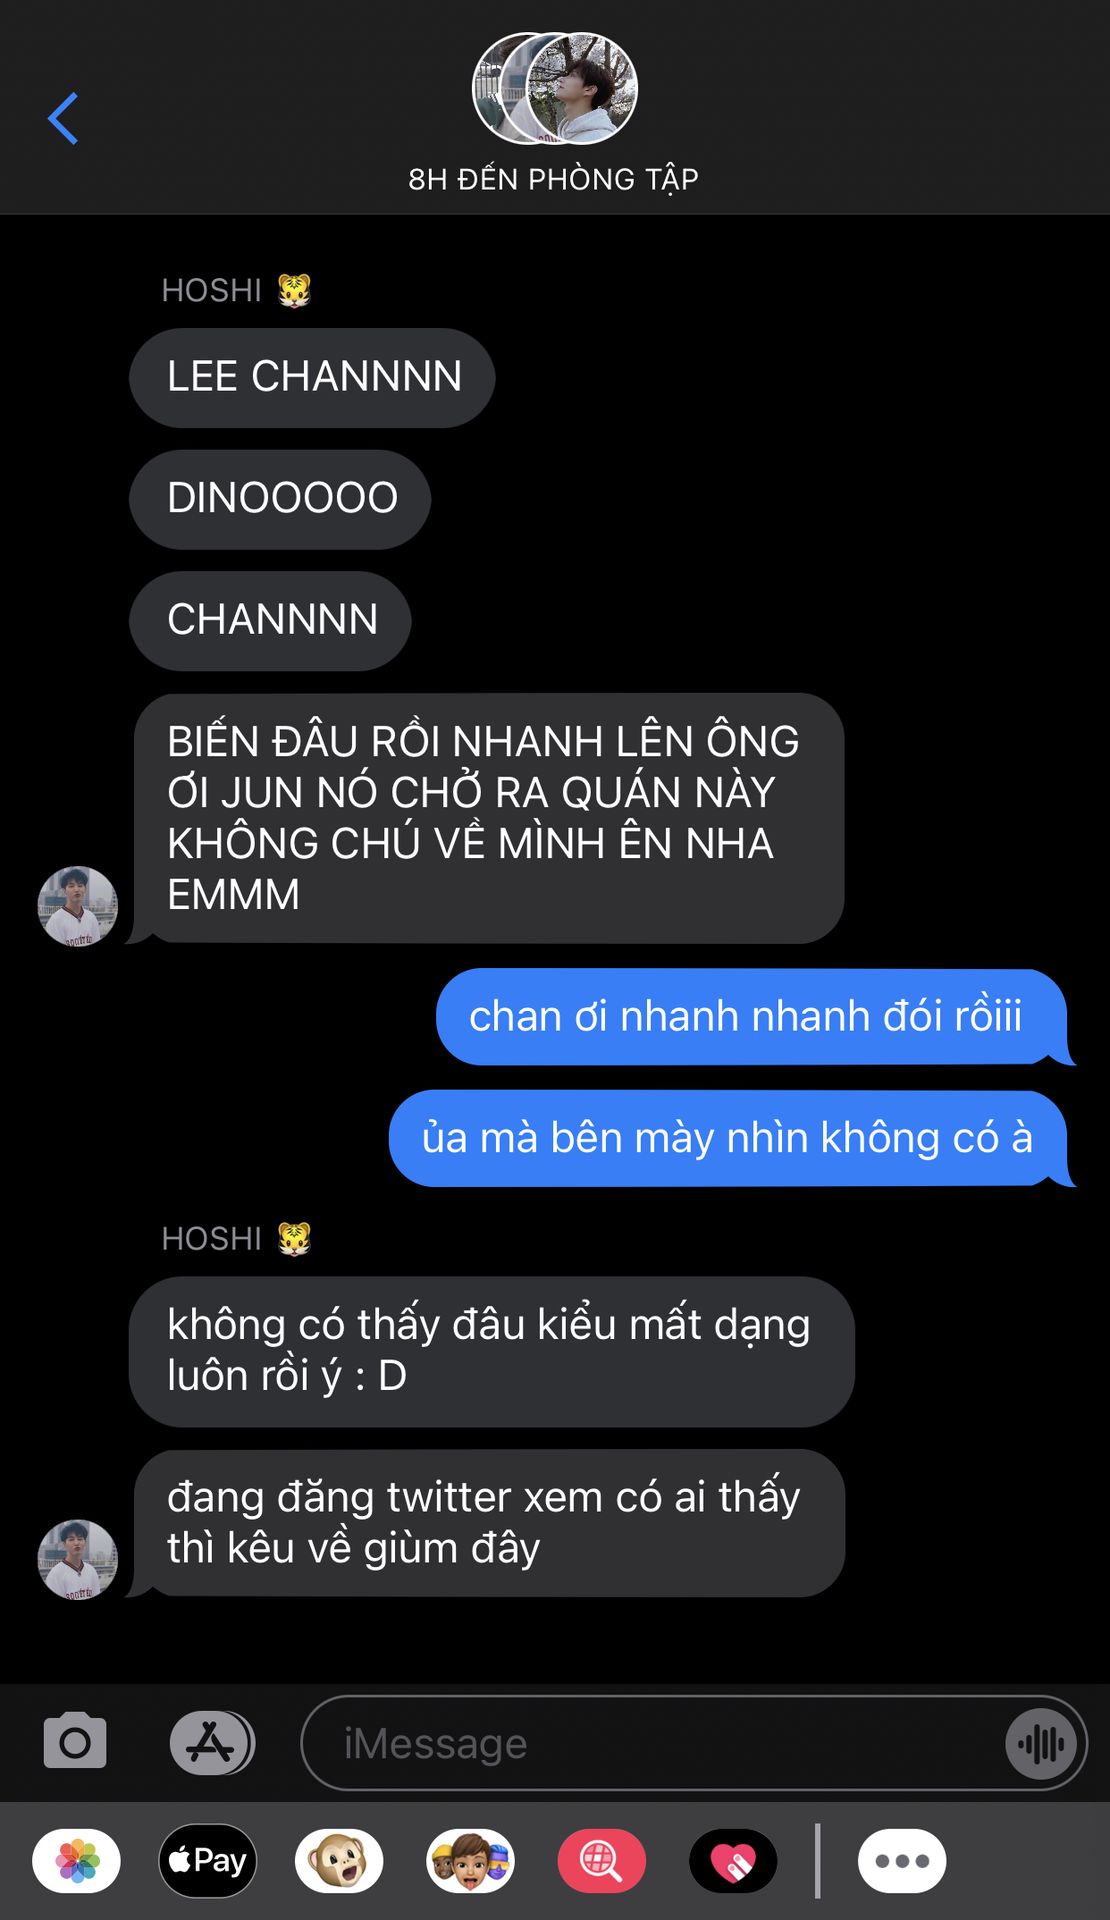The height and width of the screenshot is (1920, 1110).
Task: Open Apple Pay in the drawer
Action: [x=208, y=1861]
